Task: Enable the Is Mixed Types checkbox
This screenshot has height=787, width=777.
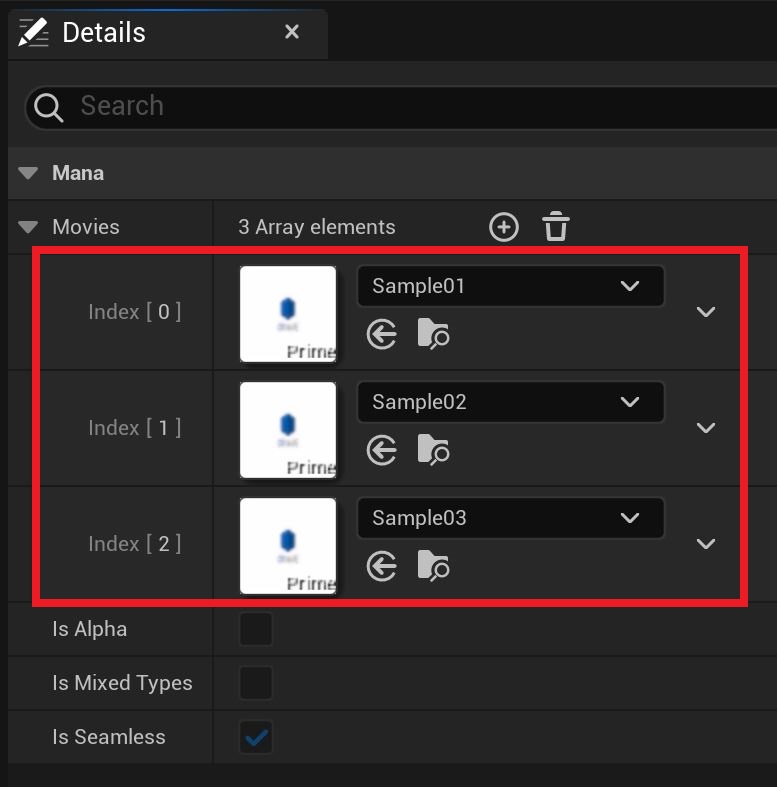Action: point(256,684)
